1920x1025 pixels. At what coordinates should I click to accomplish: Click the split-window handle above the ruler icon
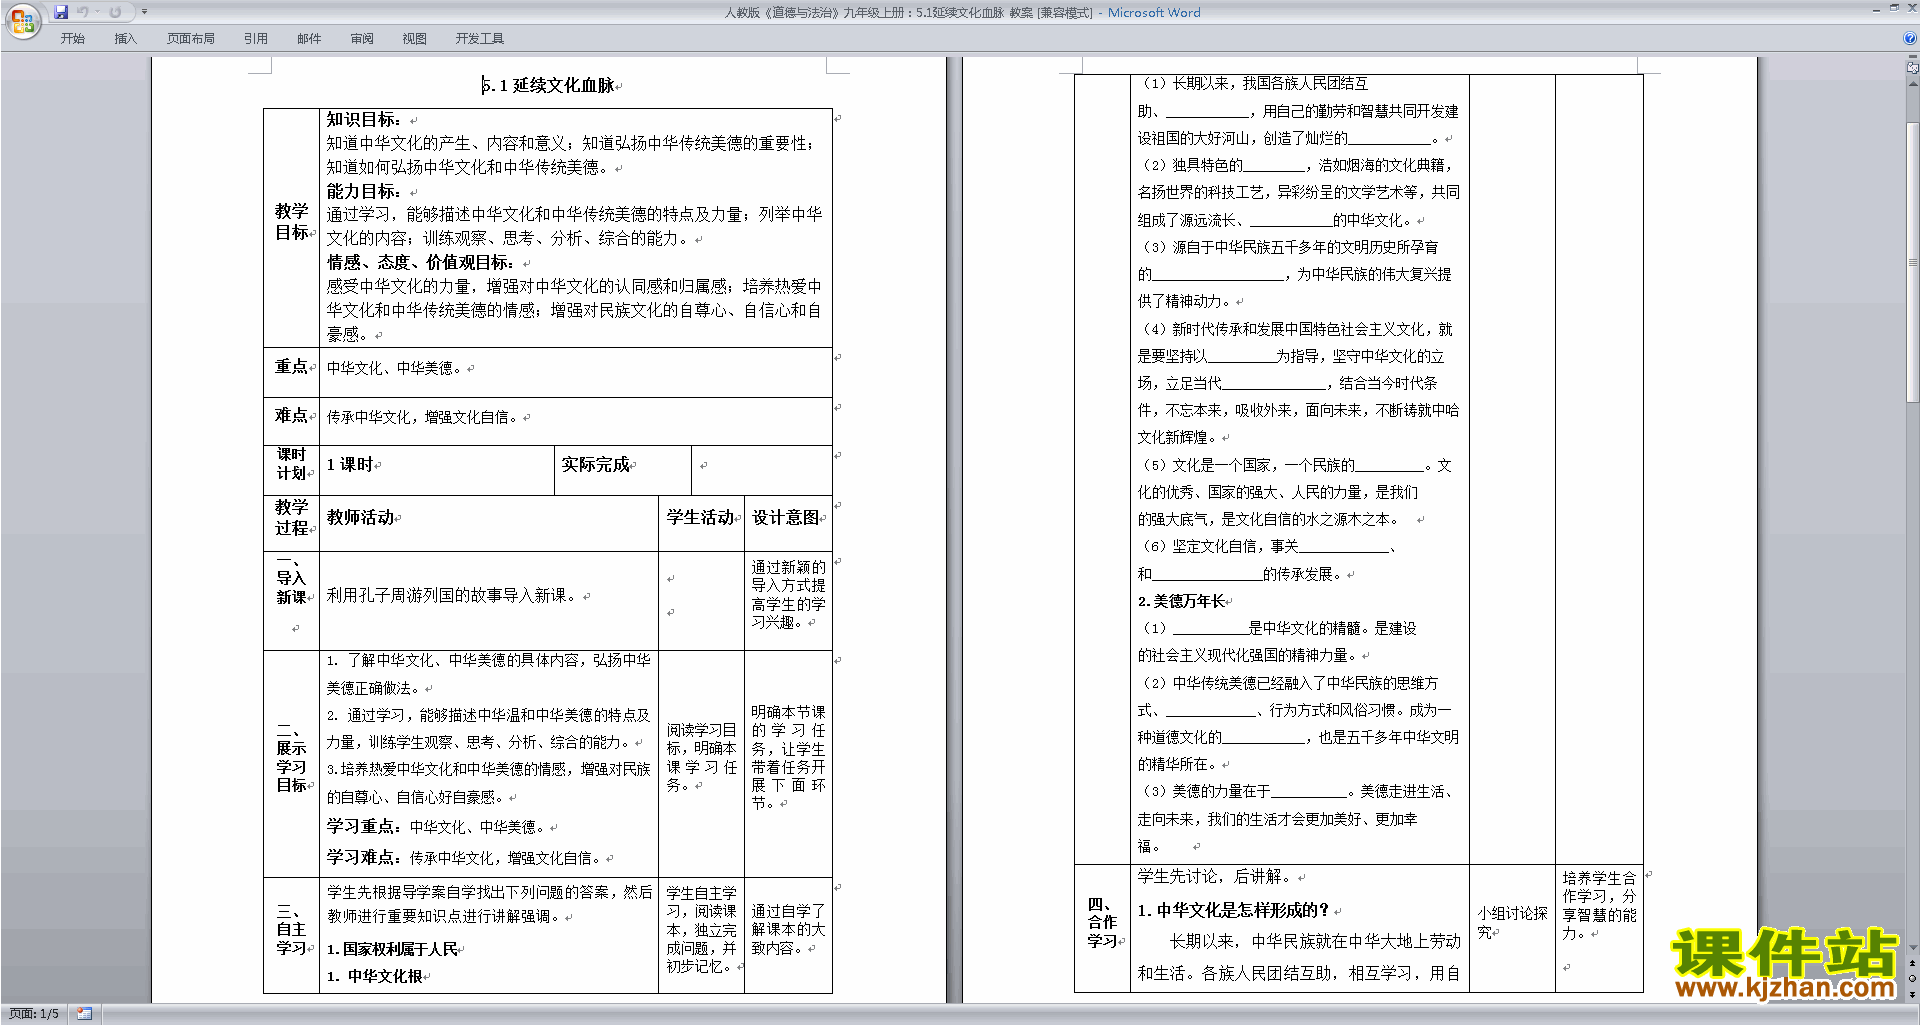[x=1913, y=58]
